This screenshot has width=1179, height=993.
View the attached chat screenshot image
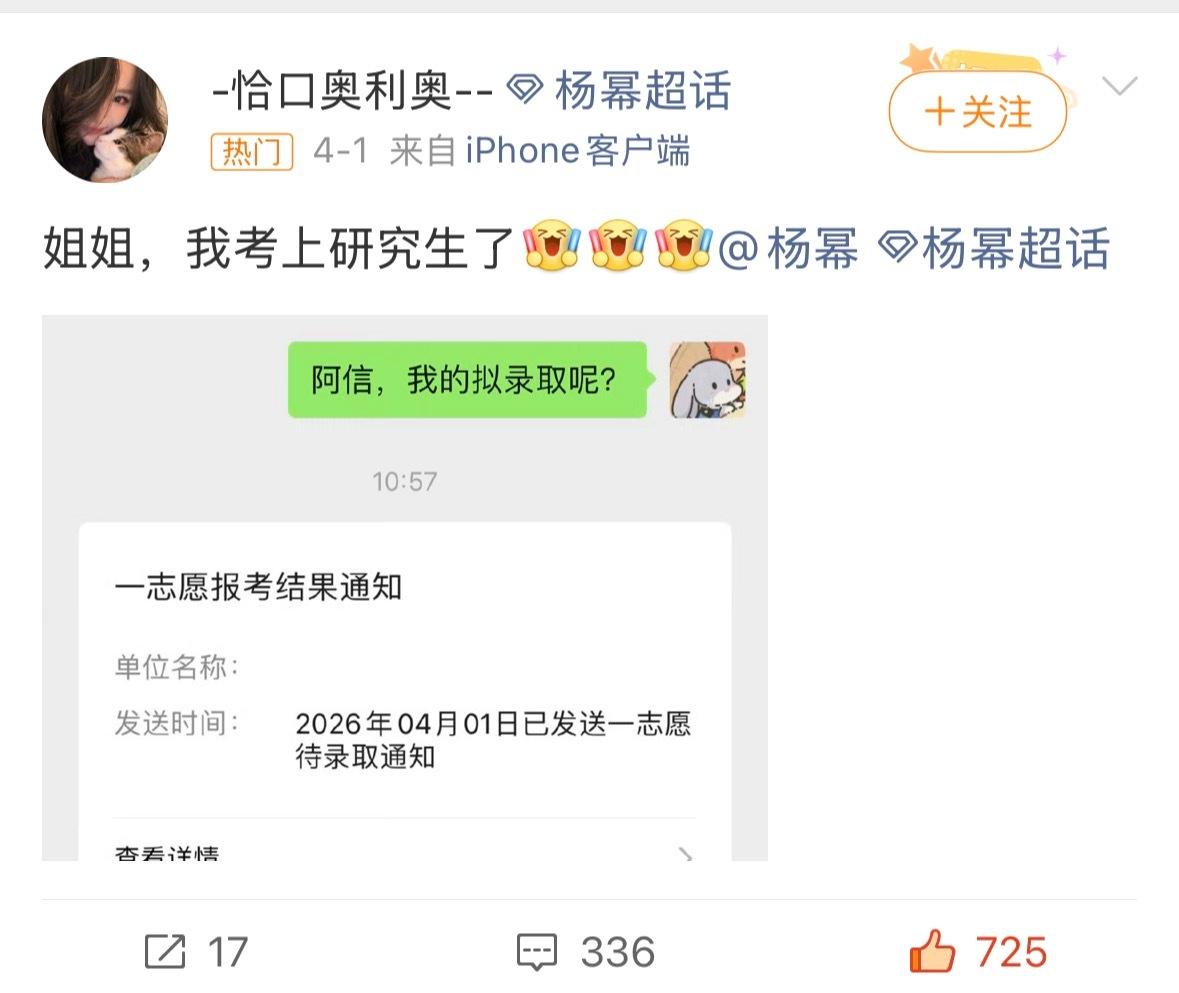coord(405,588)
